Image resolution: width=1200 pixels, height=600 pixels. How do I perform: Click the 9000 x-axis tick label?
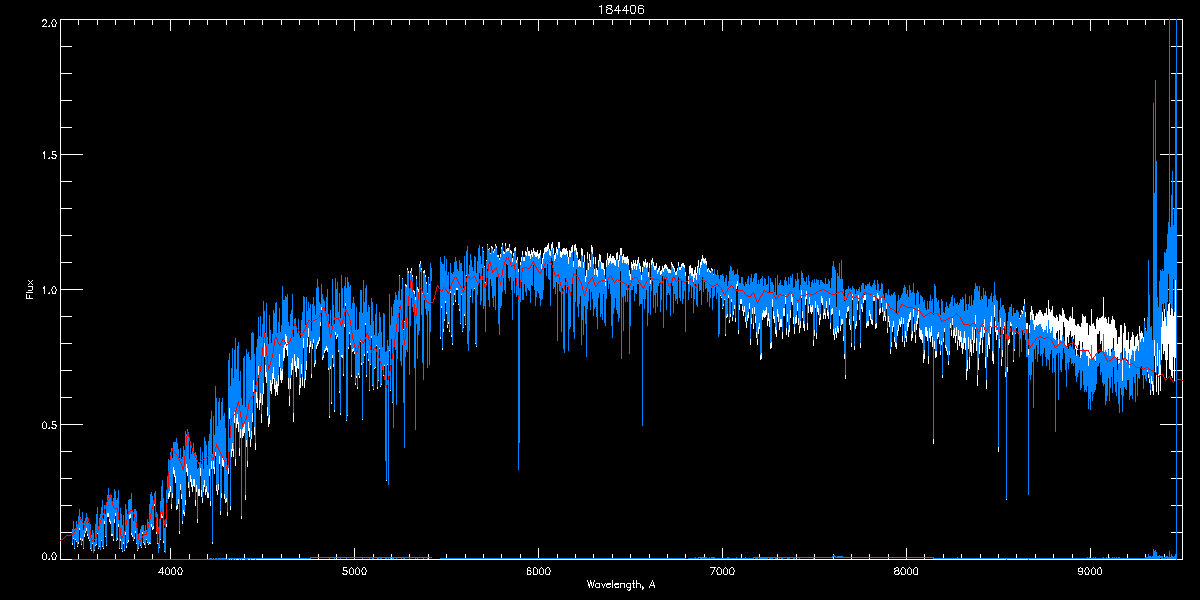[1090, 572]
